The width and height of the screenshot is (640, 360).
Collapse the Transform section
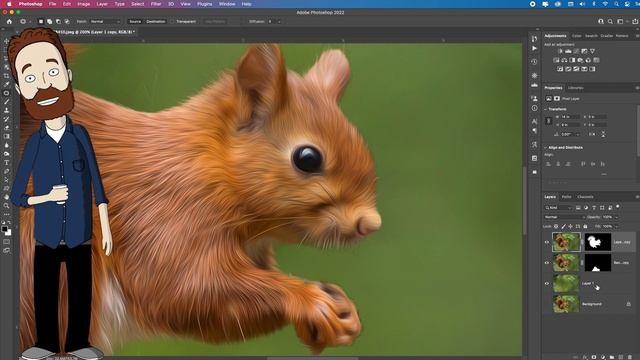pos(546,109)
